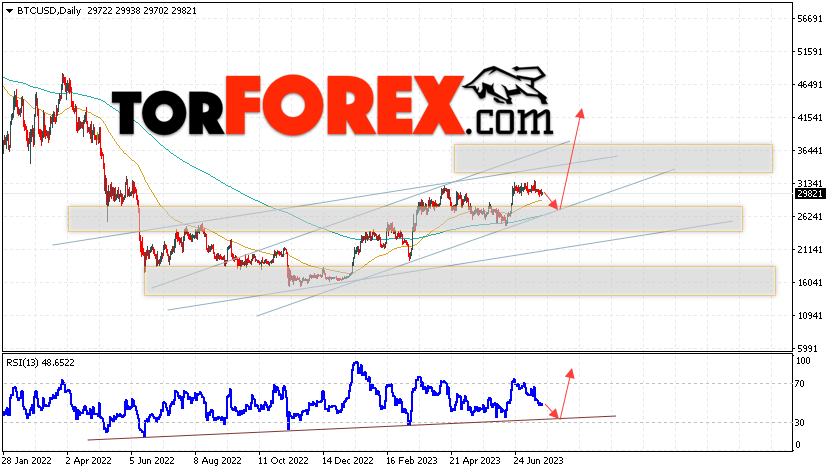Select price axis label 56691
Screen dimensions: 833x472
tap(810, 19)
